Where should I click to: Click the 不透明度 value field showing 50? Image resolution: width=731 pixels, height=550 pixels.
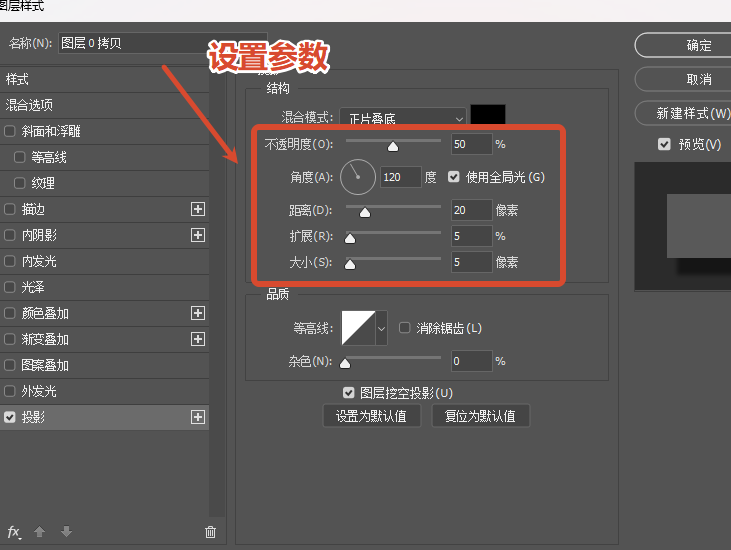tap(471, 144)
